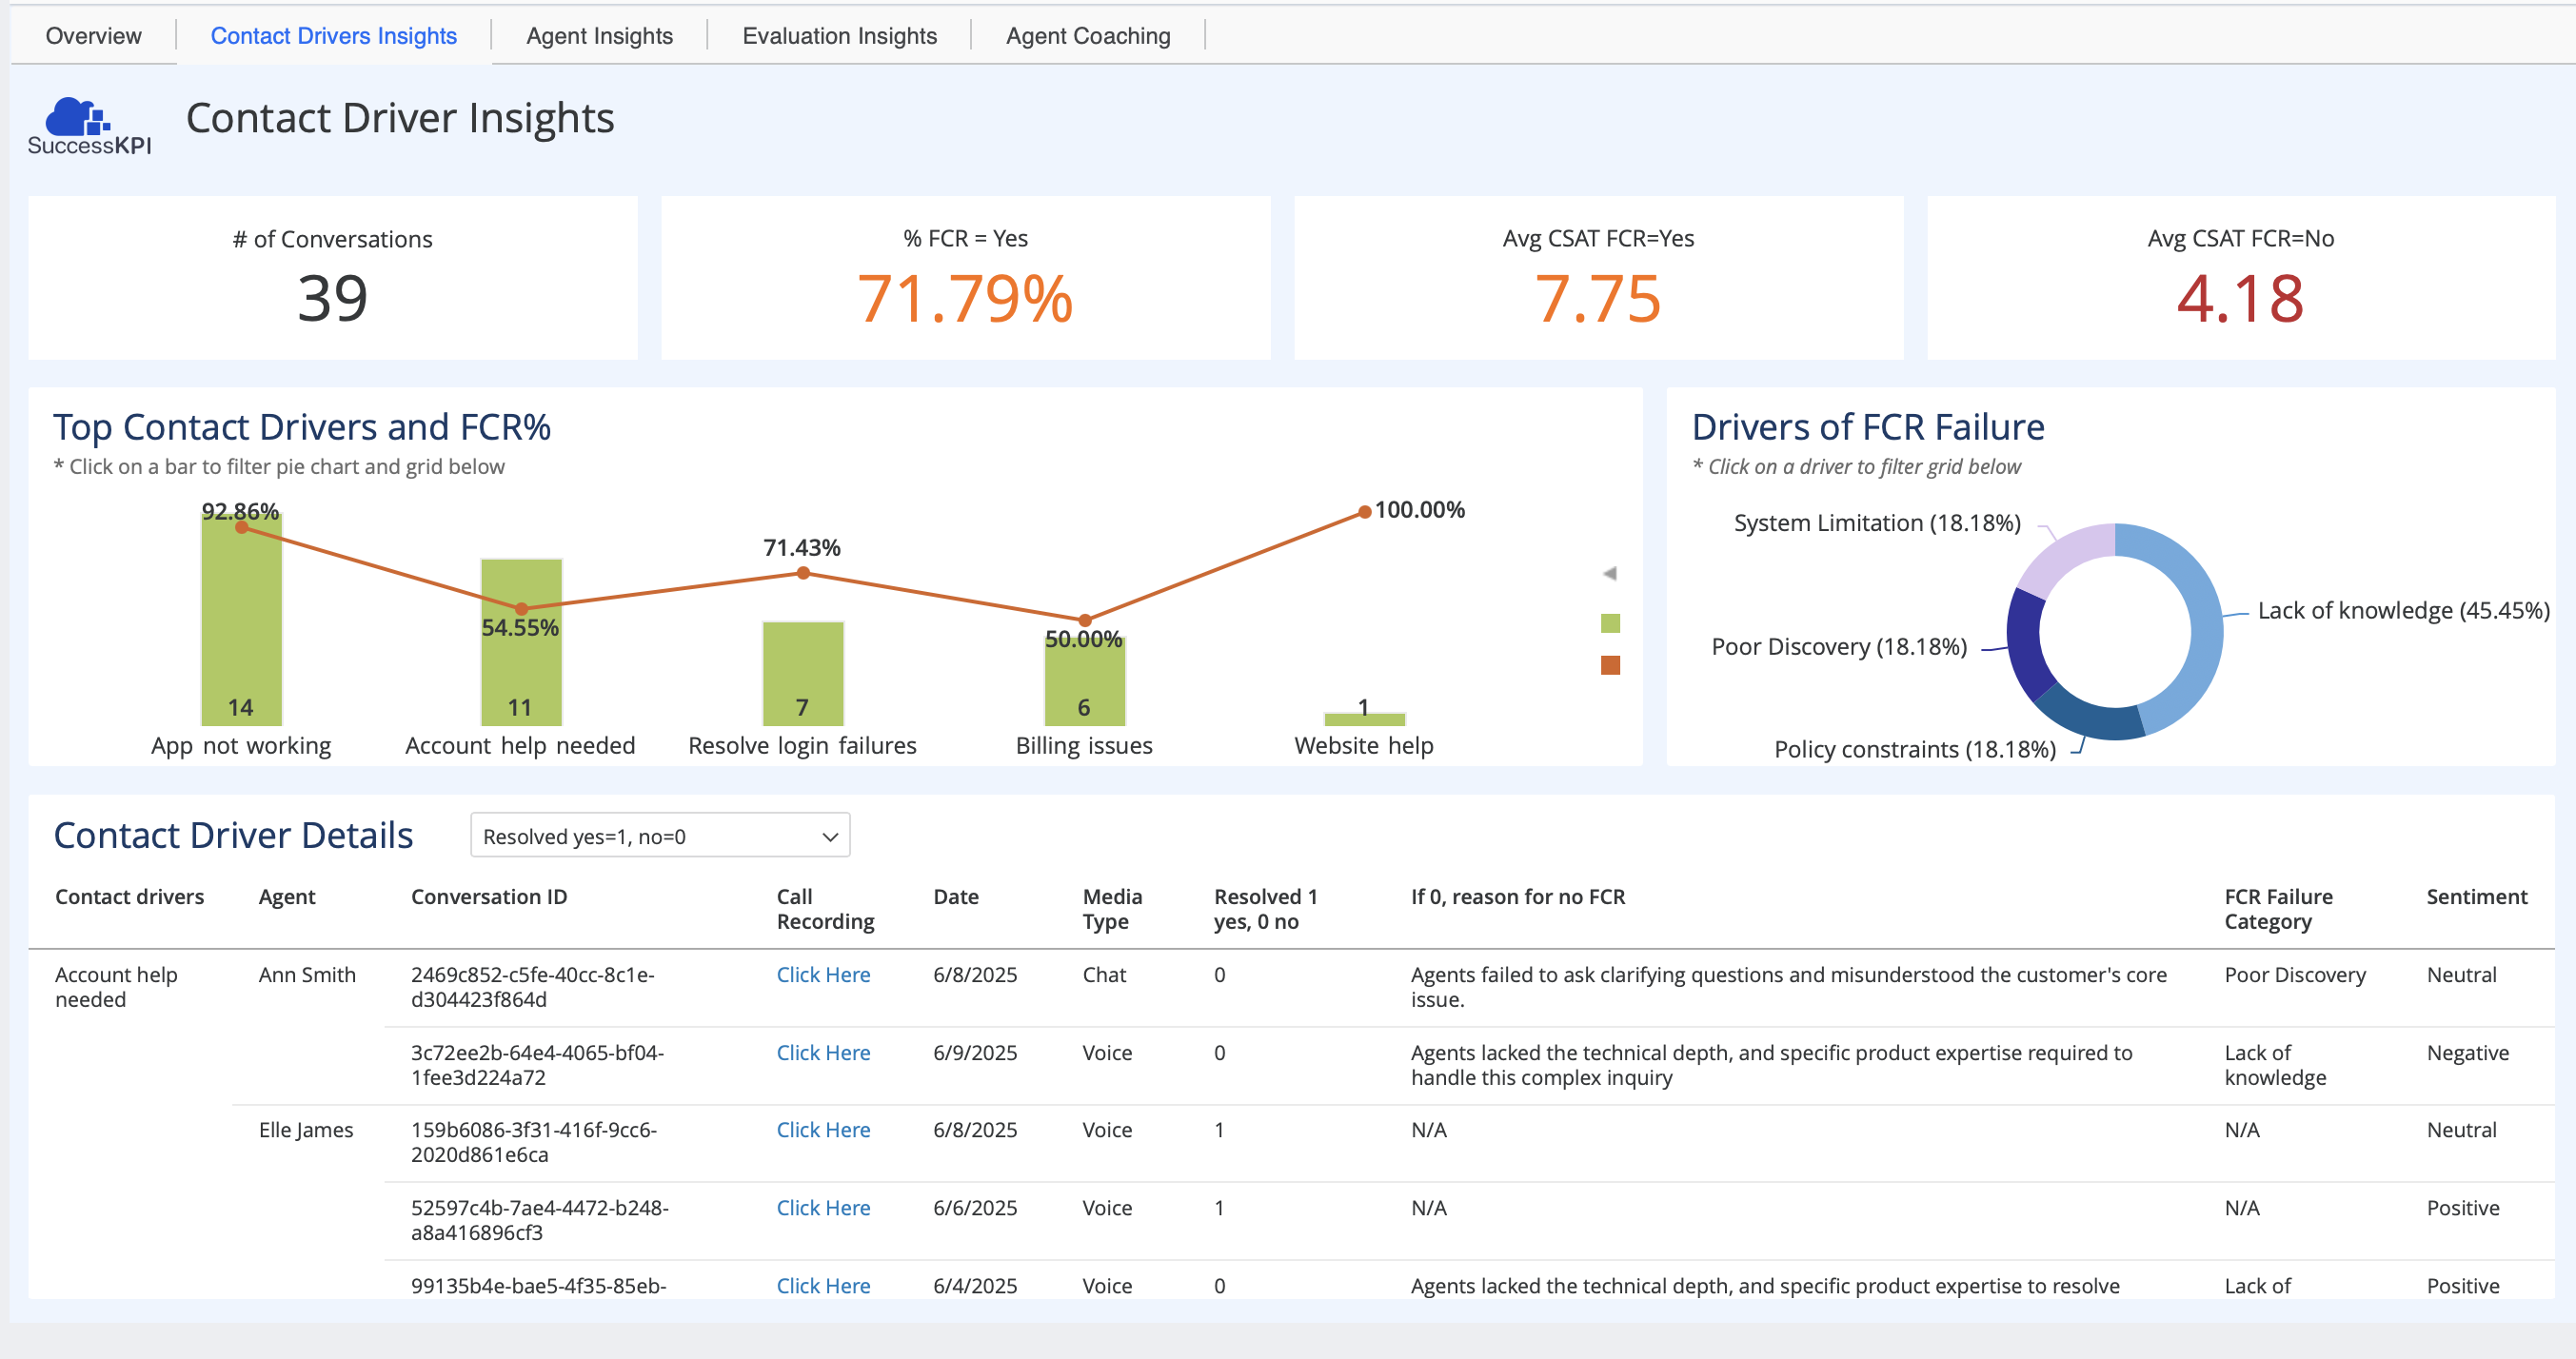This screenshot has height=1359, width=2576.
Task: Open the Resolved yes=1, no=0 dropdown
Action: click(x=660, y=836)
